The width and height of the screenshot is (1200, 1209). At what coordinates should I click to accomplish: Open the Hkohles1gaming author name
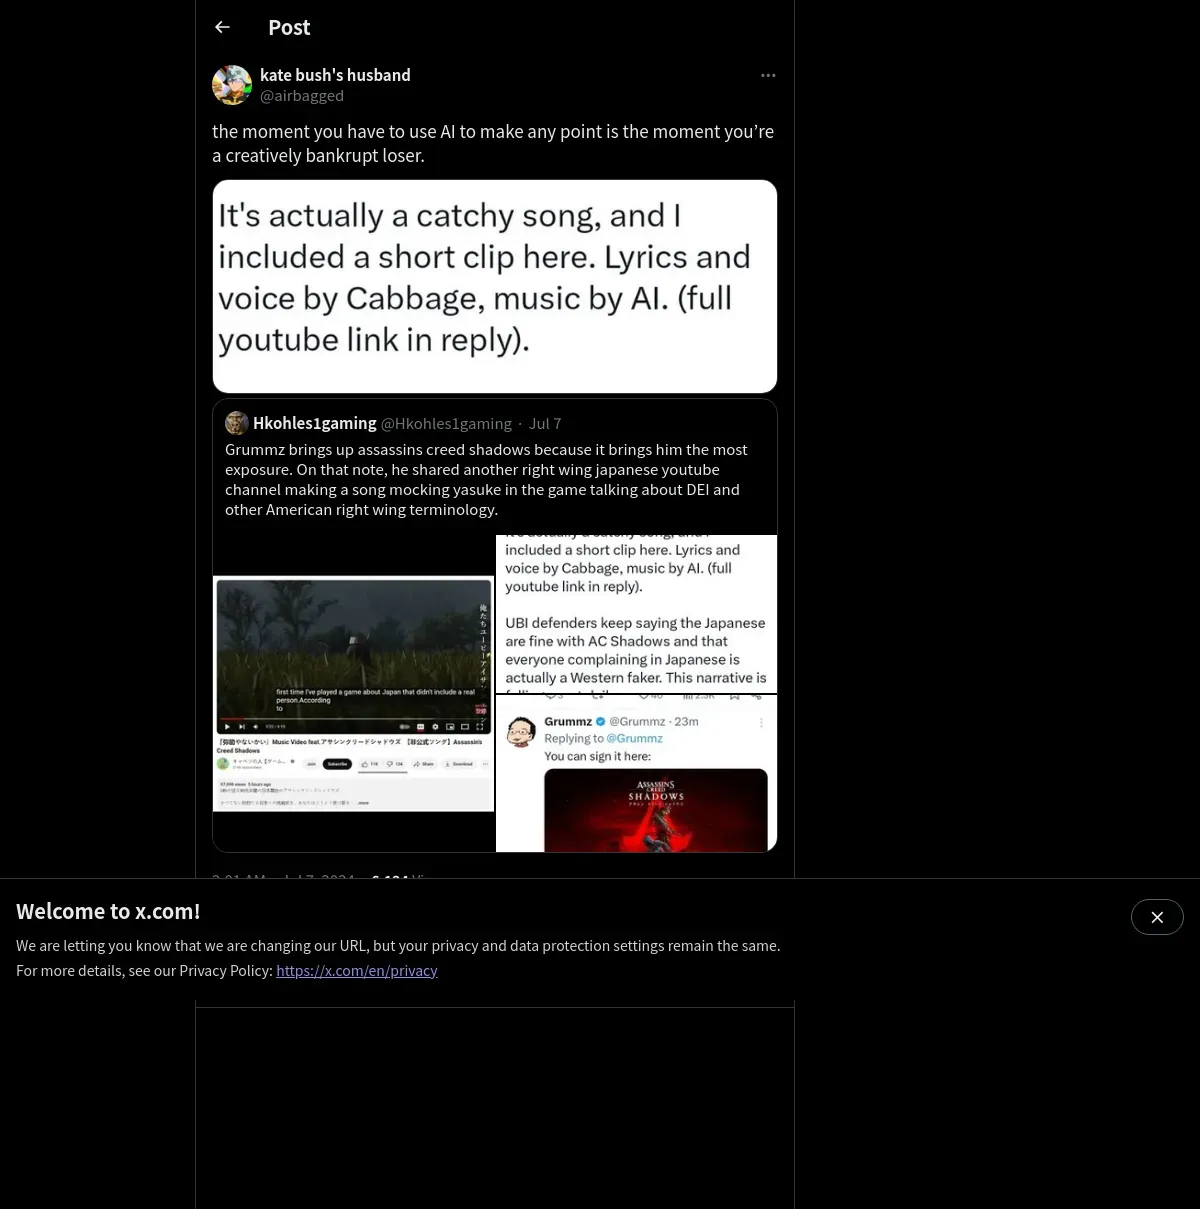coord(315,423)
